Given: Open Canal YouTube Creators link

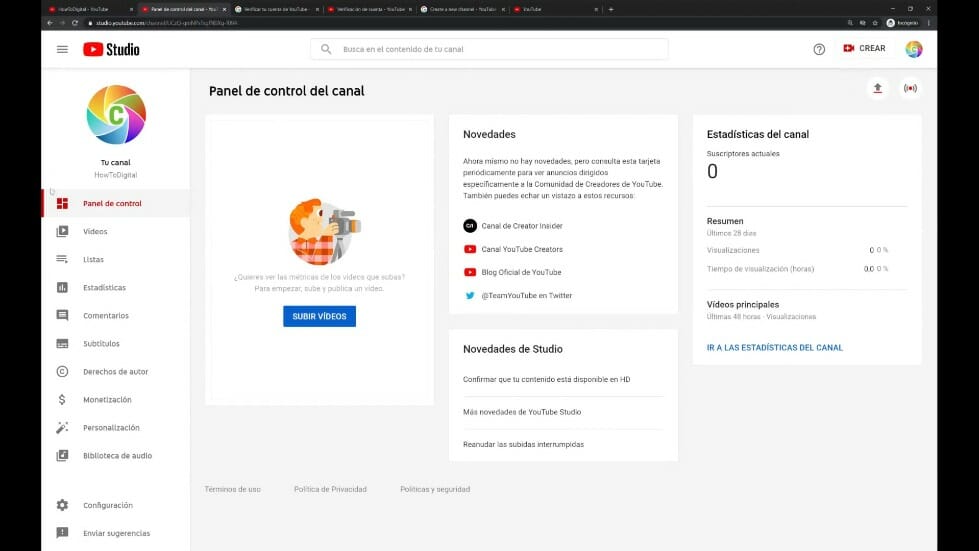Looking at the screenshot, I should [522, 249].
